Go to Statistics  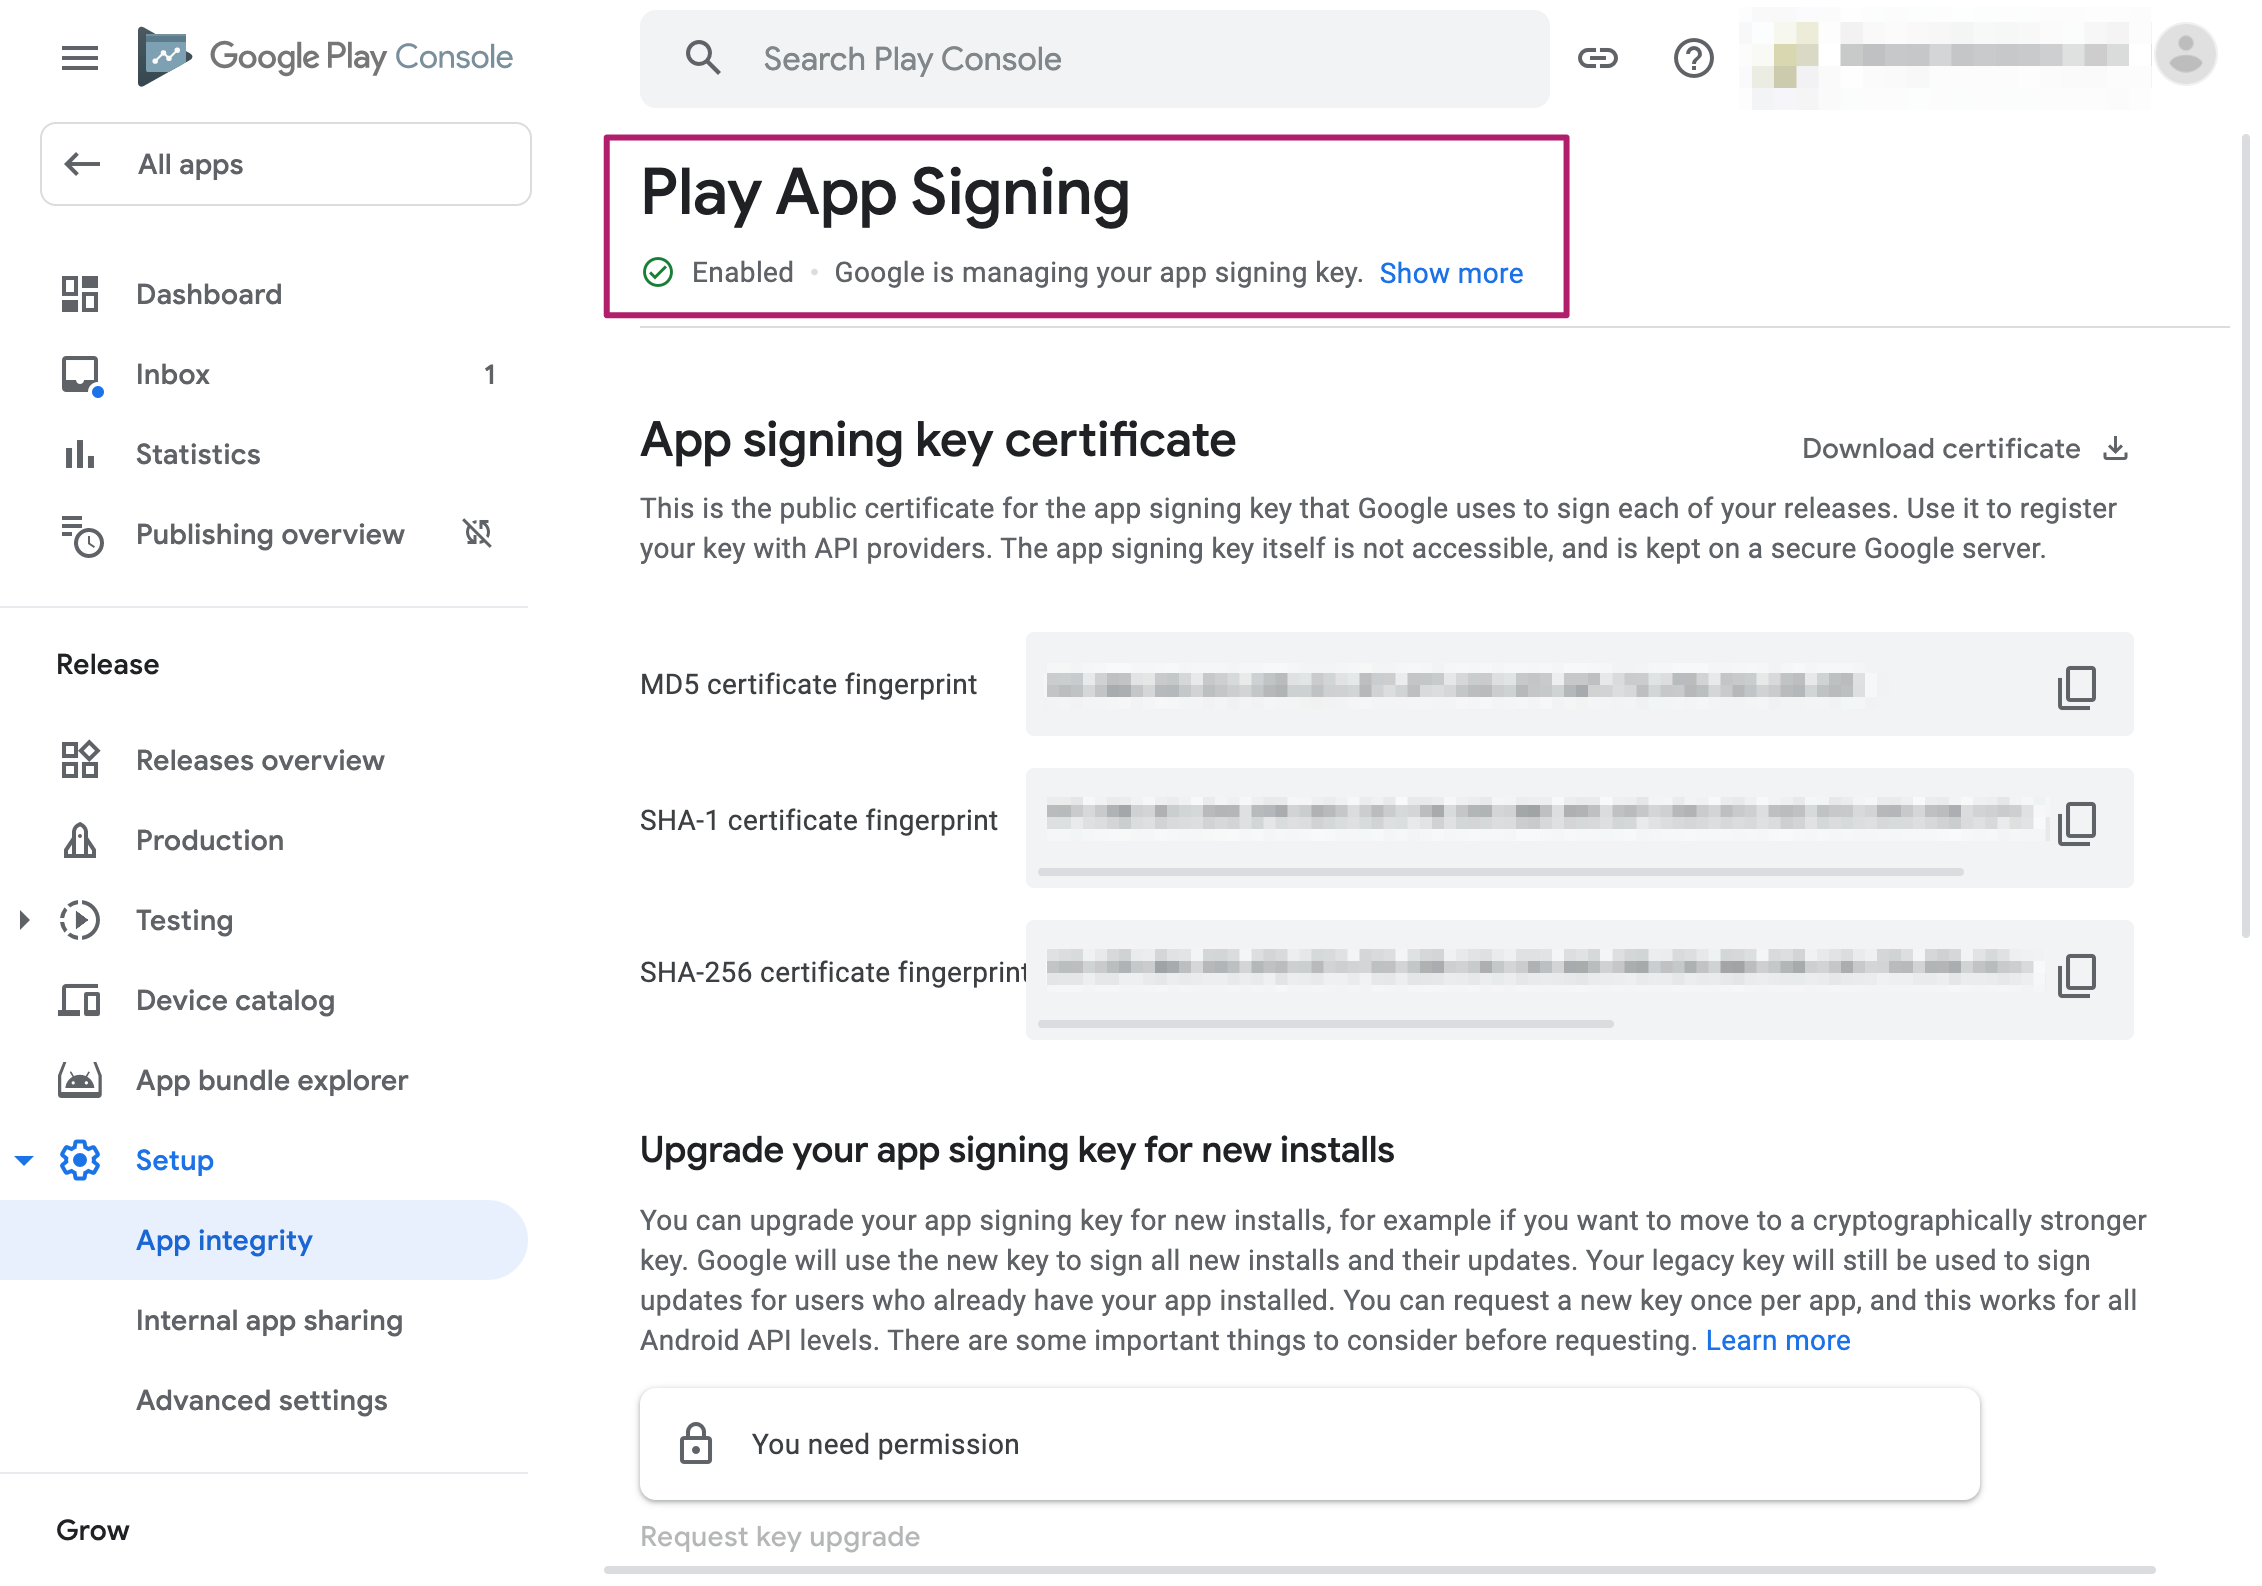tap(197, 454)
